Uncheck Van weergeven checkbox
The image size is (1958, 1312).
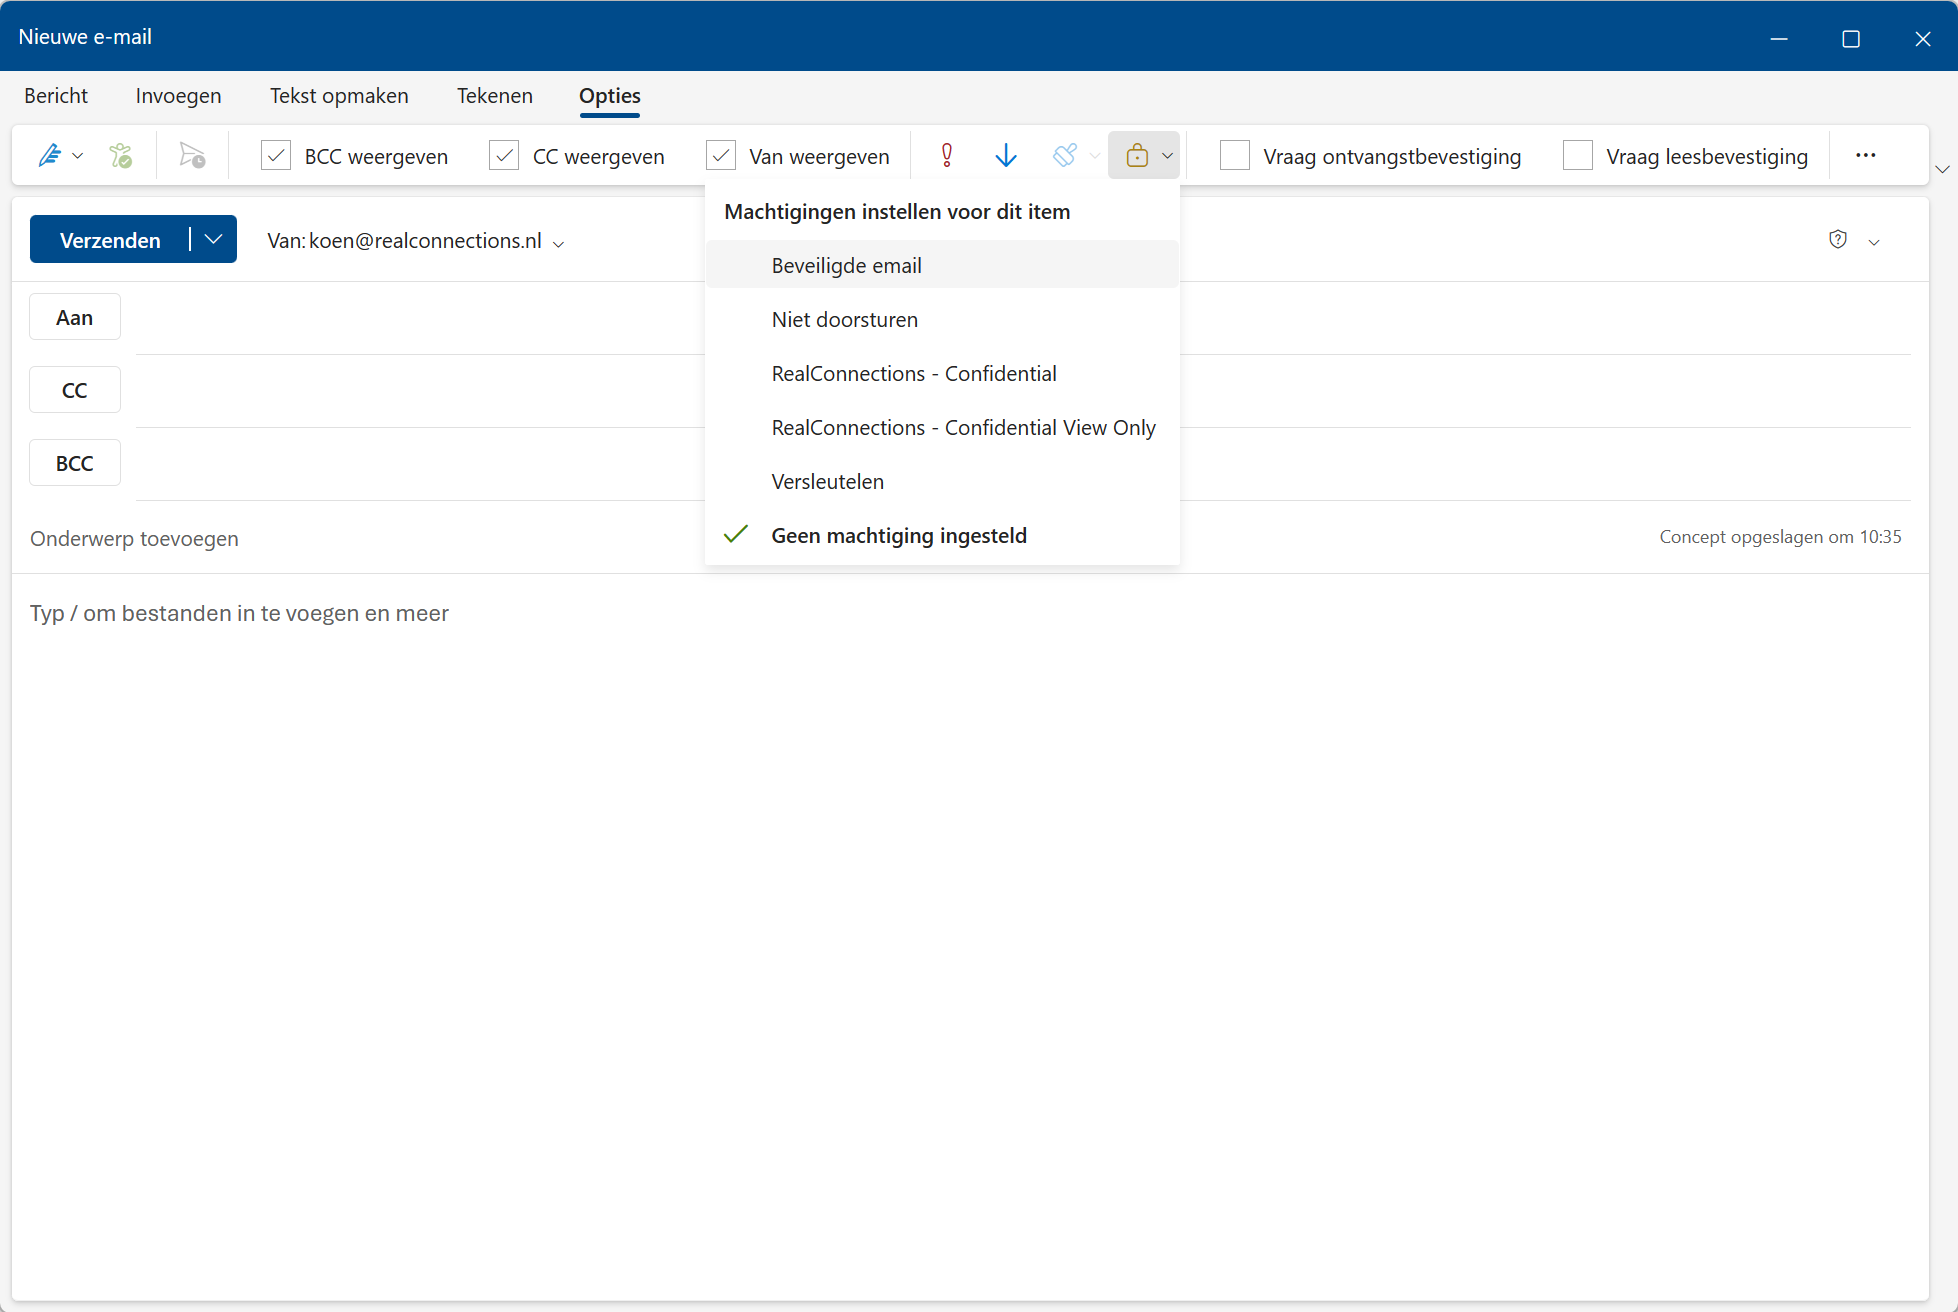tap(721, 156)
